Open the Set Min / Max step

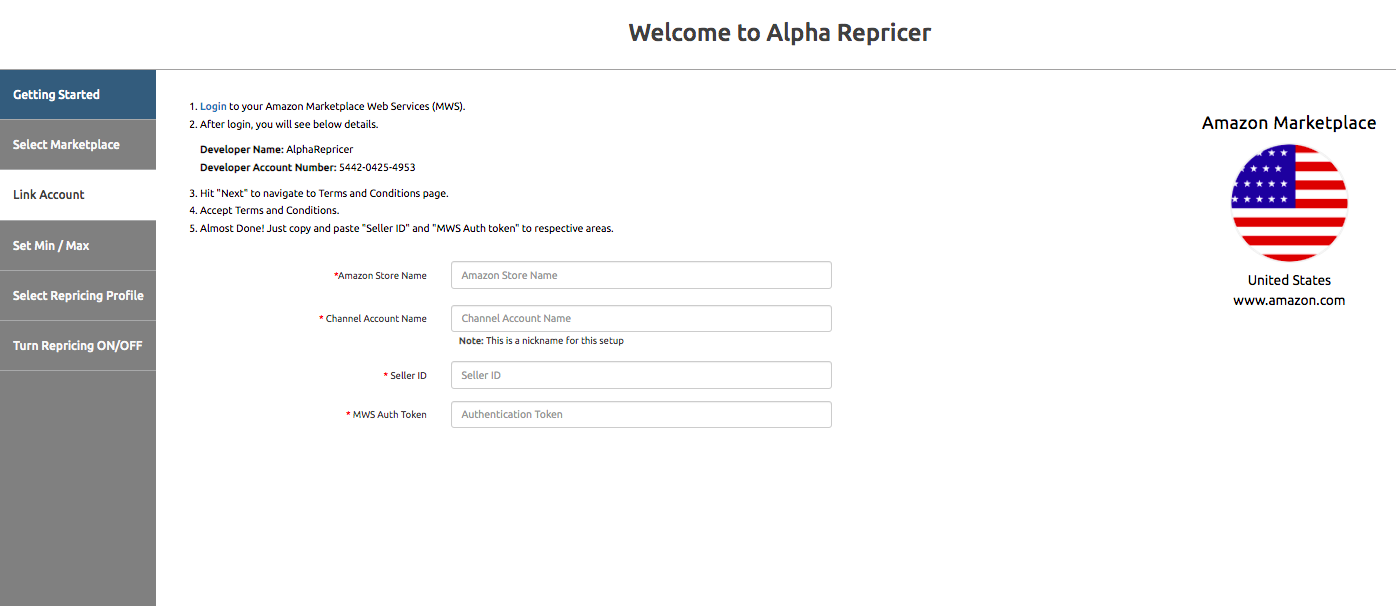coord(78,245)
